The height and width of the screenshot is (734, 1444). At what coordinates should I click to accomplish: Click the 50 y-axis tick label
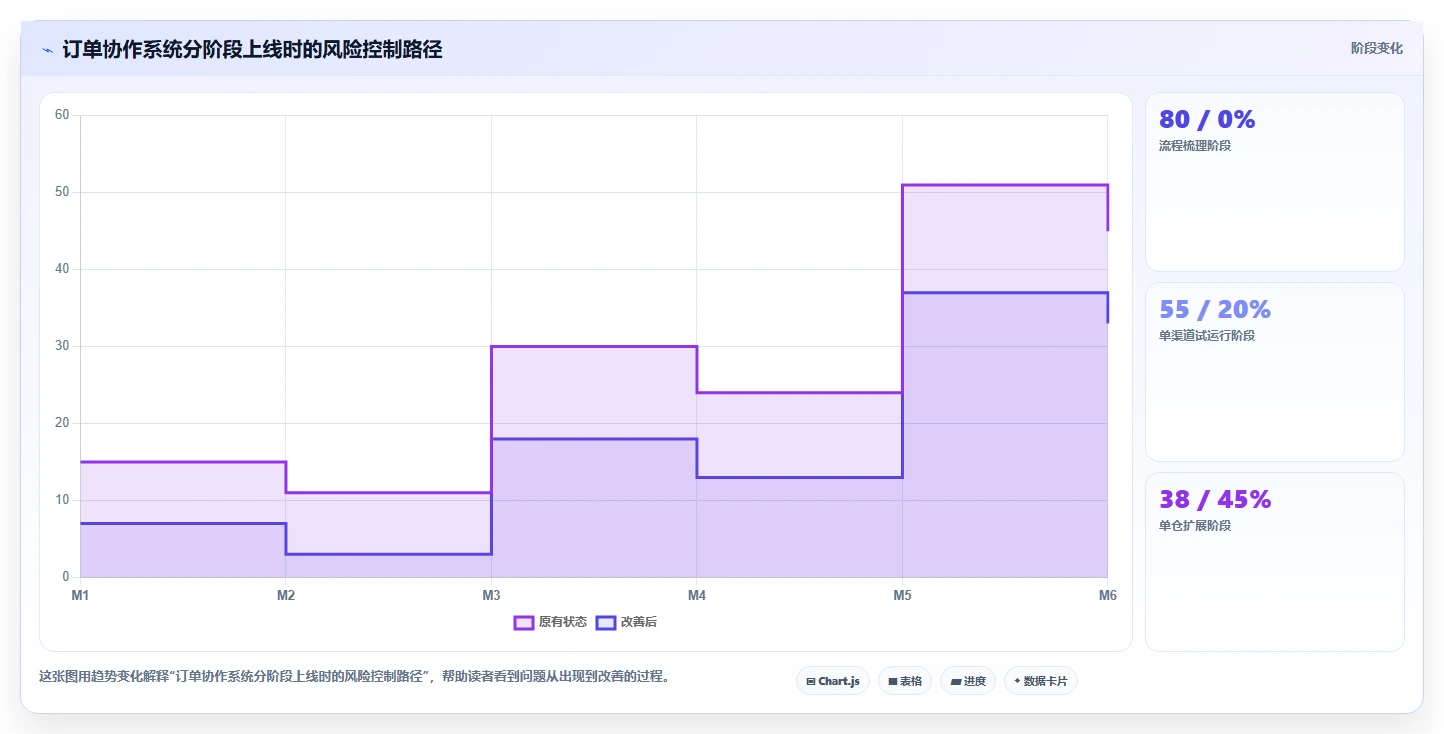[62, 192]
